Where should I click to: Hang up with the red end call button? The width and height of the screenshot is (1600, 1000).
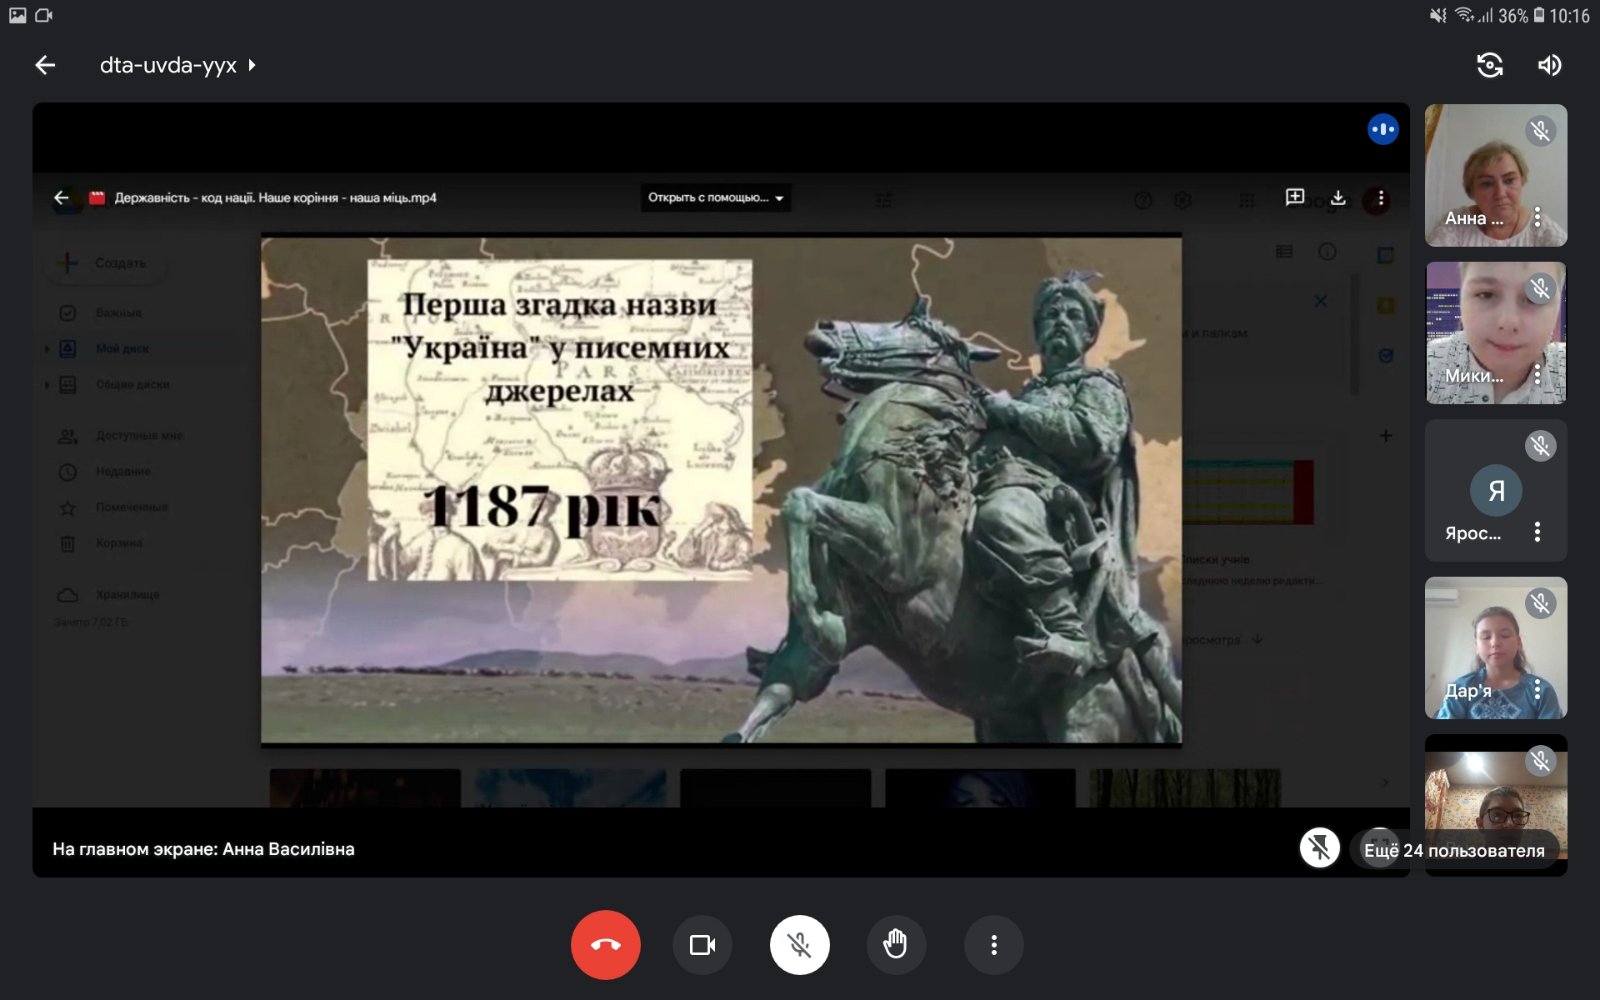coord(606,944)
